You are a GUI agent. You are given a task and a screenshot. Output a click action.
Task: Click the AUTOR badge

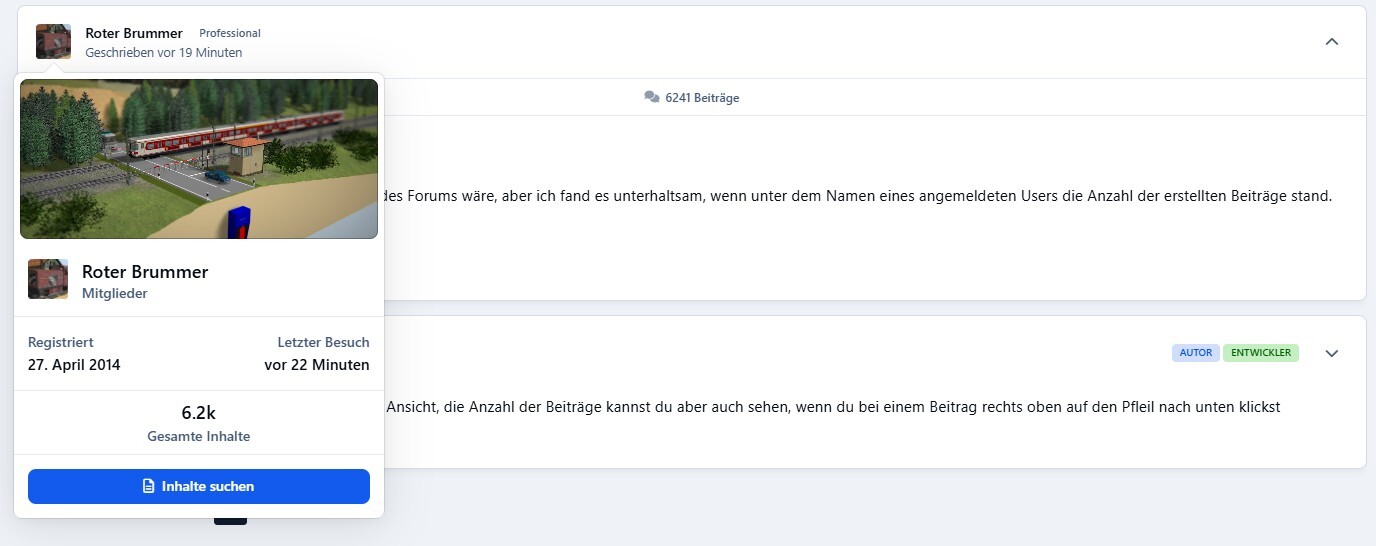1196,353
